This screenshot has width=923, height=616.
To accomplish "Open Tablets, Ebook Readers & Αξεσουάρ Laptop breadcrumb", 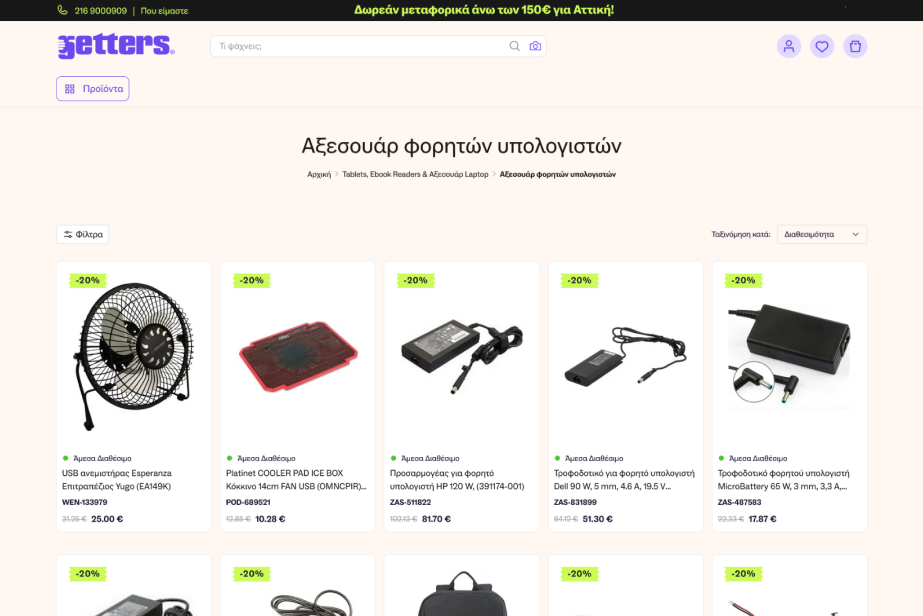I will 415,174.
